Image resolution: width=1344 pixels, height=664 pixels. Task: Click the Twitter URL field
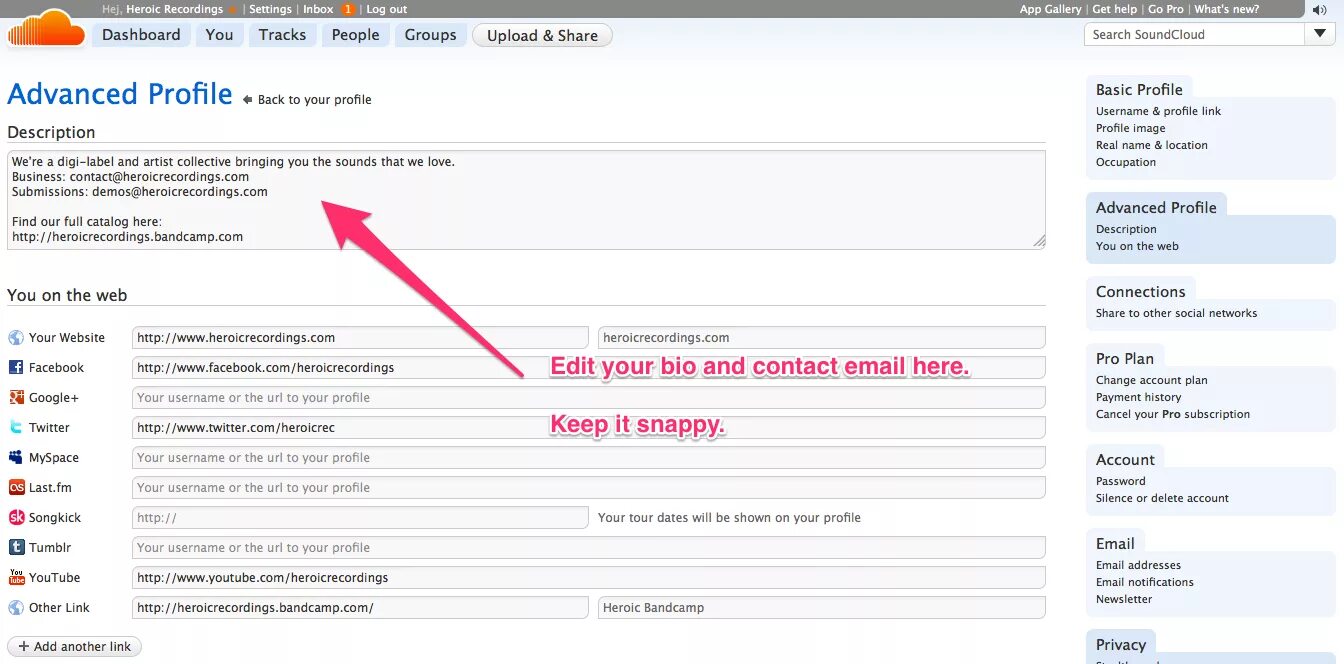(589, 428)
